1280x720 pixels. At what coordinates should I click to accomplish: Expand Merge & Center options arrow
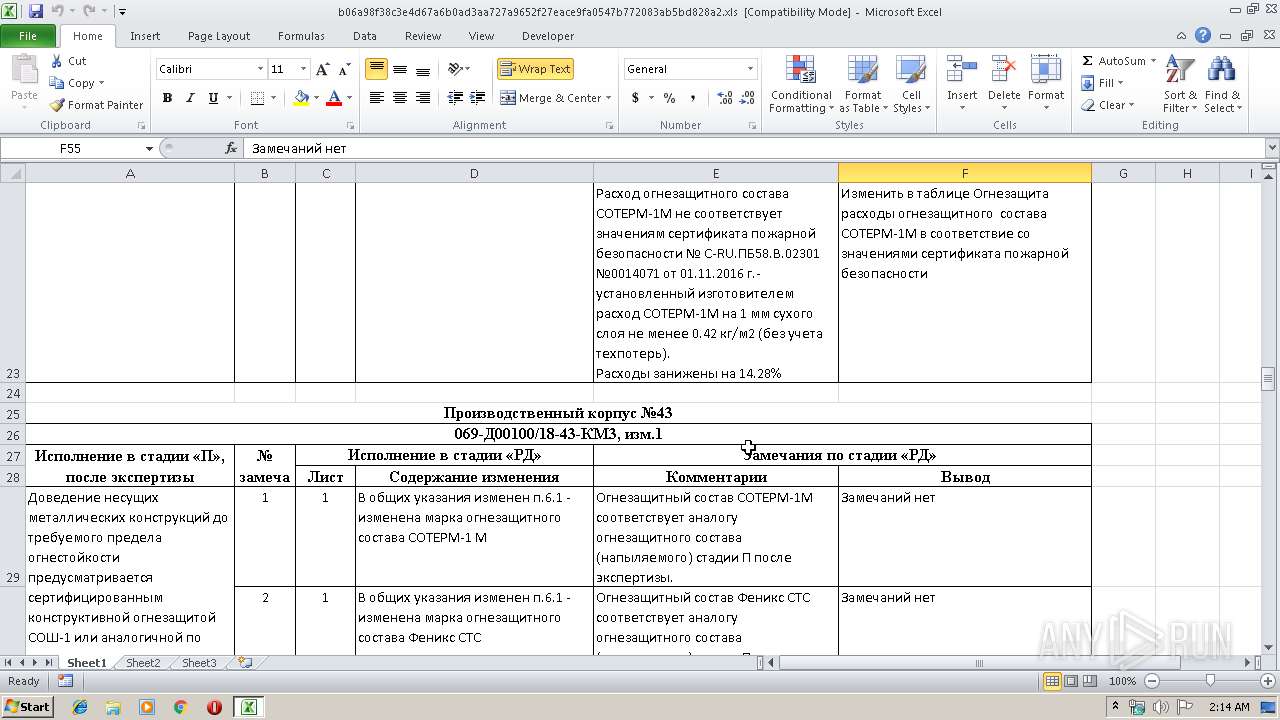(x=610, y=98)
